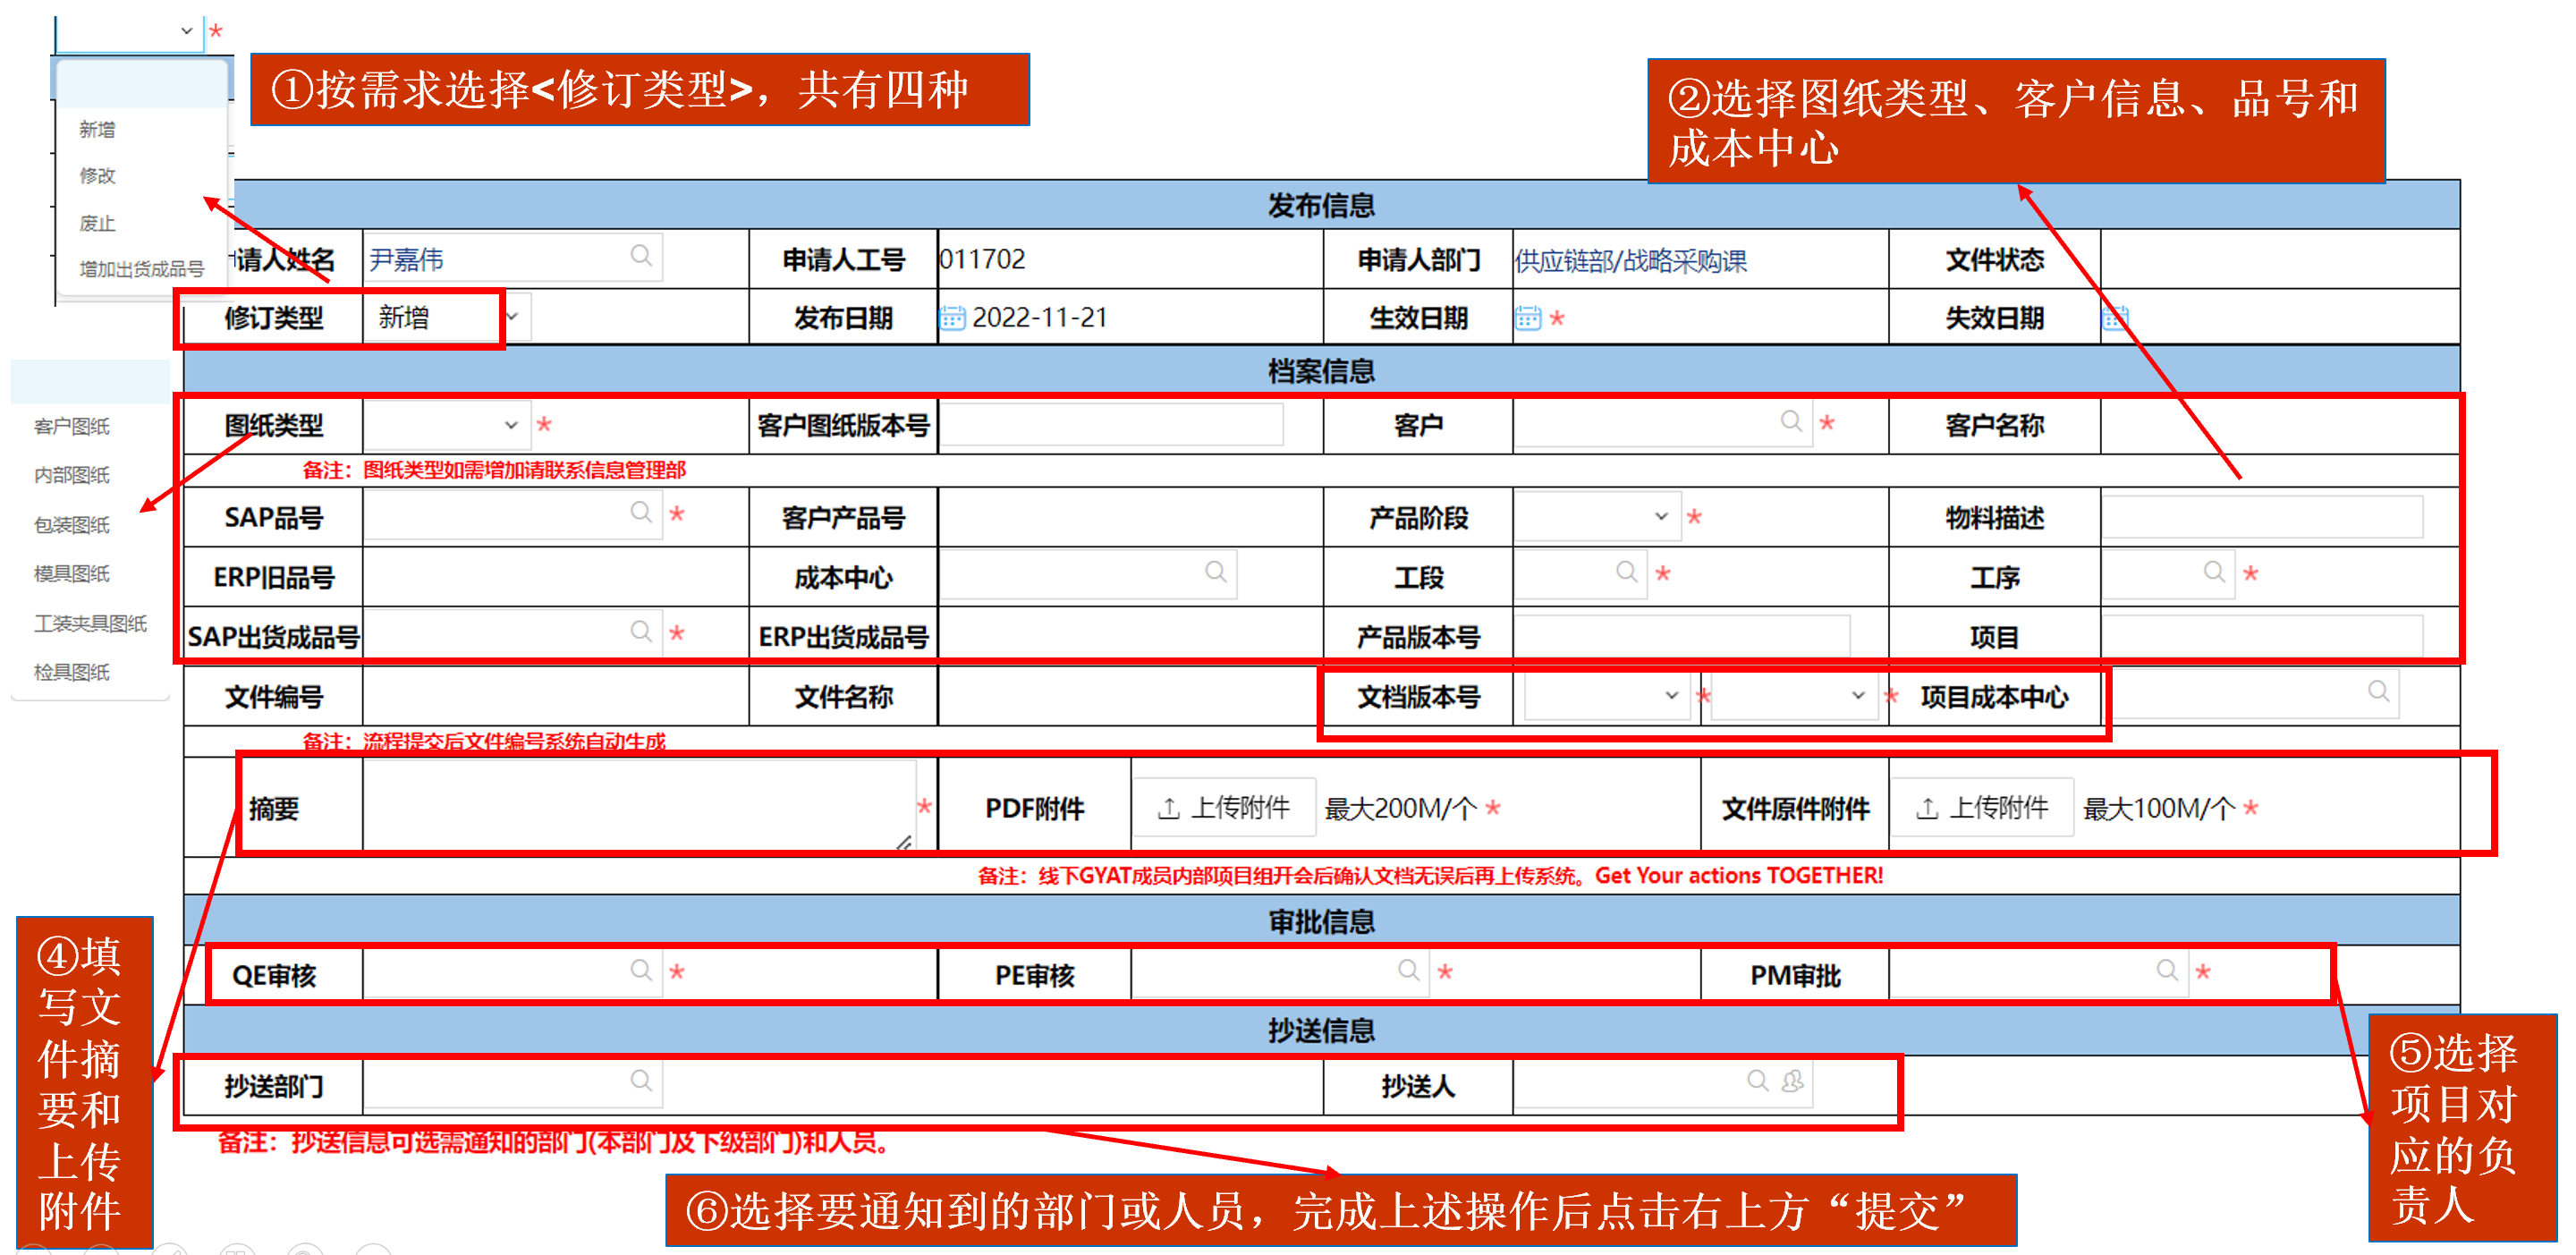Choose 内部图纸 drawing type
This screenshot has width=2576, height=1255.
click(72, 476)
